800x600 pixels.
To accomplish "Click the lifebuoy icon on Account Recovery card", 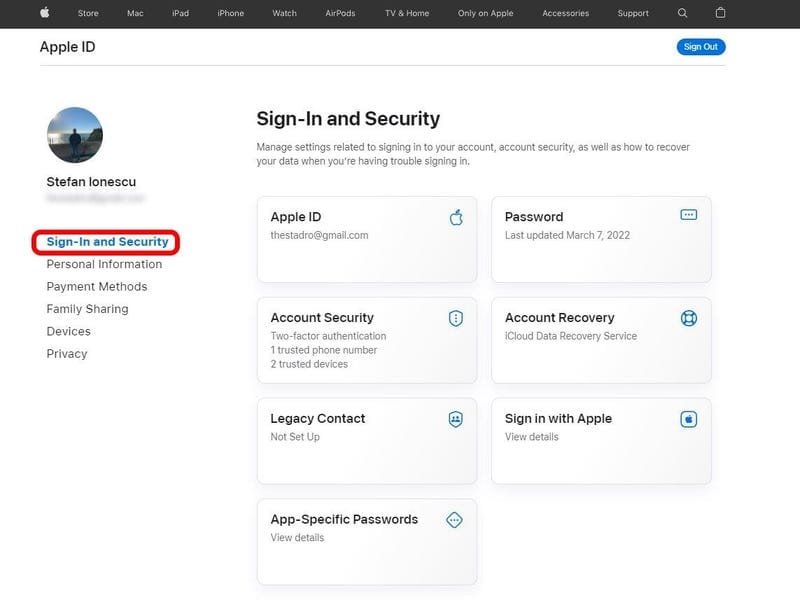I will (x=689, y=318).
